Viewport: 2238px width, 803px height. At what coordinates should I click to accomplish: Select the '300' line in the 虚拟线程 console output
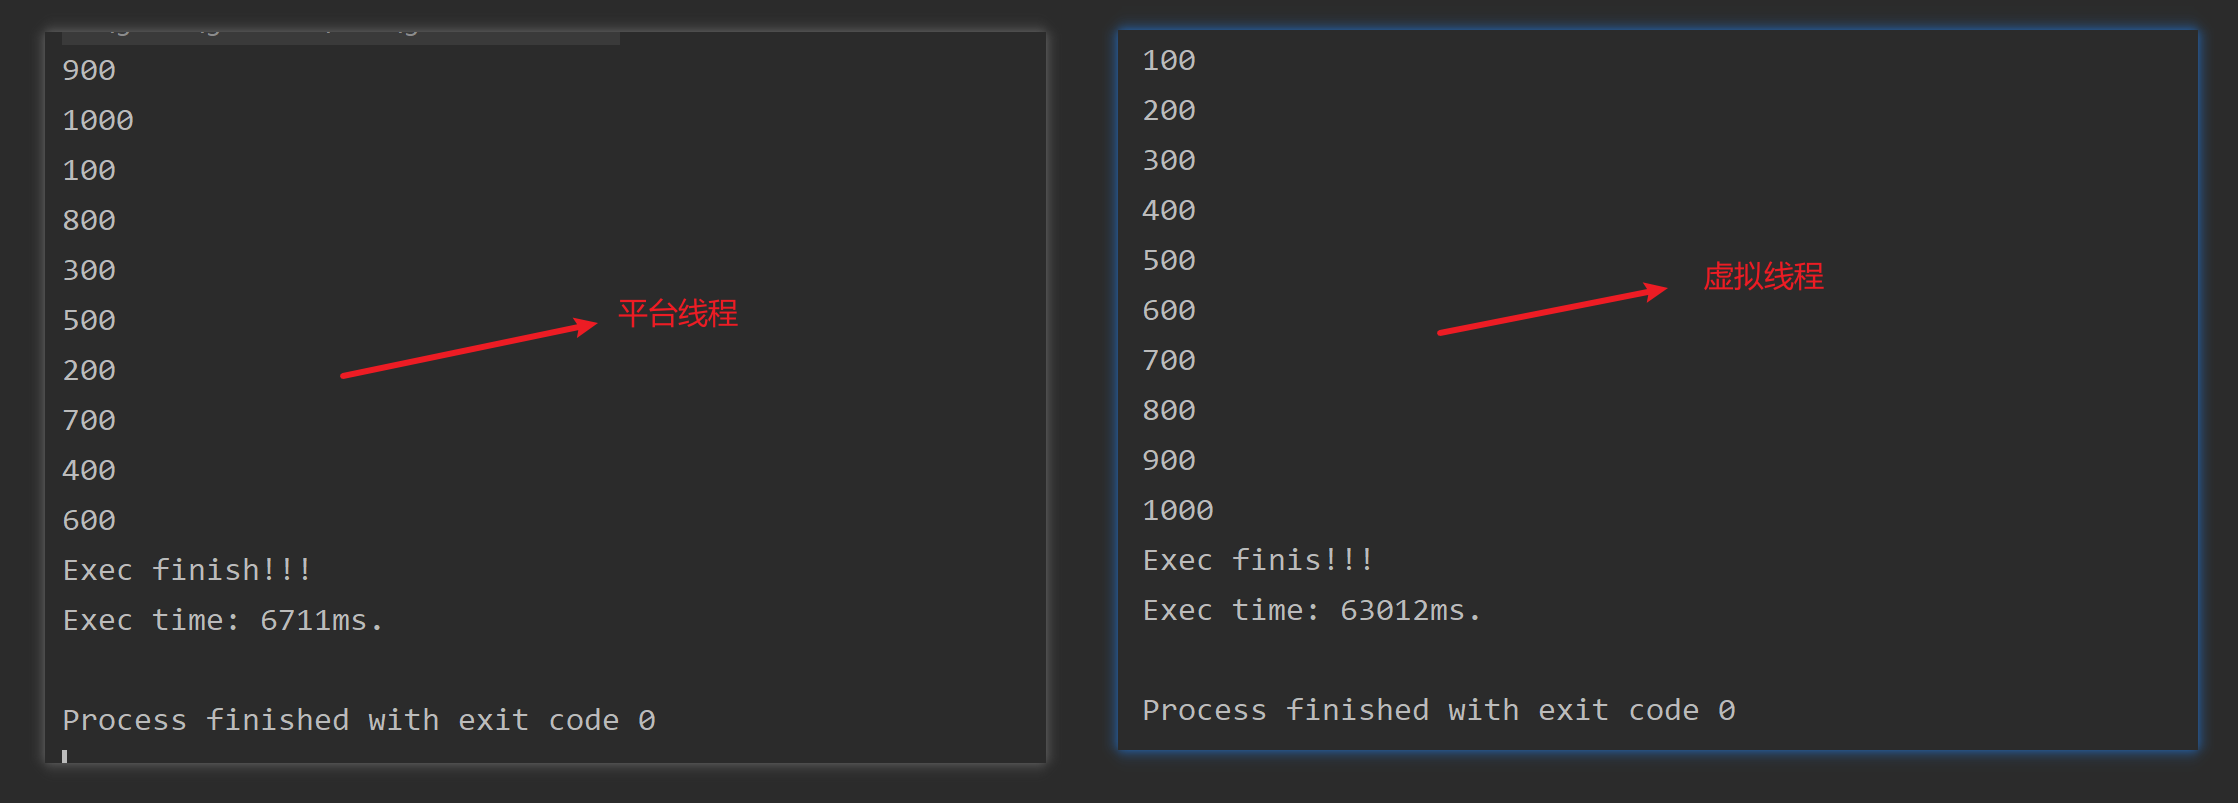[1169, 161]
